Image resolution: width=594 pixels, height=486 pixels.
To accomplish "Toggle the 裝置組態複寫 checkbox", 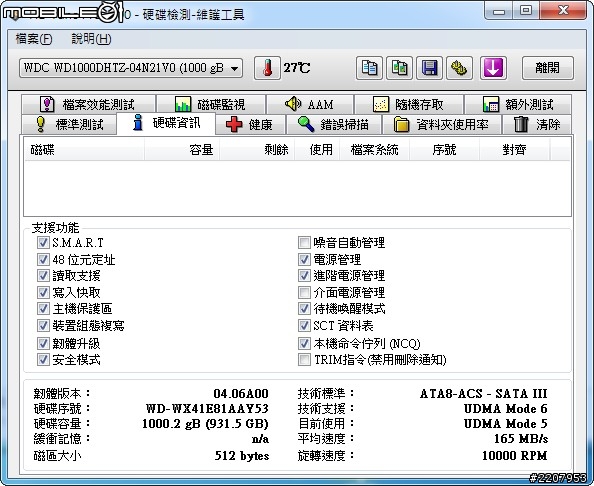I will click(x=43, y=325).
